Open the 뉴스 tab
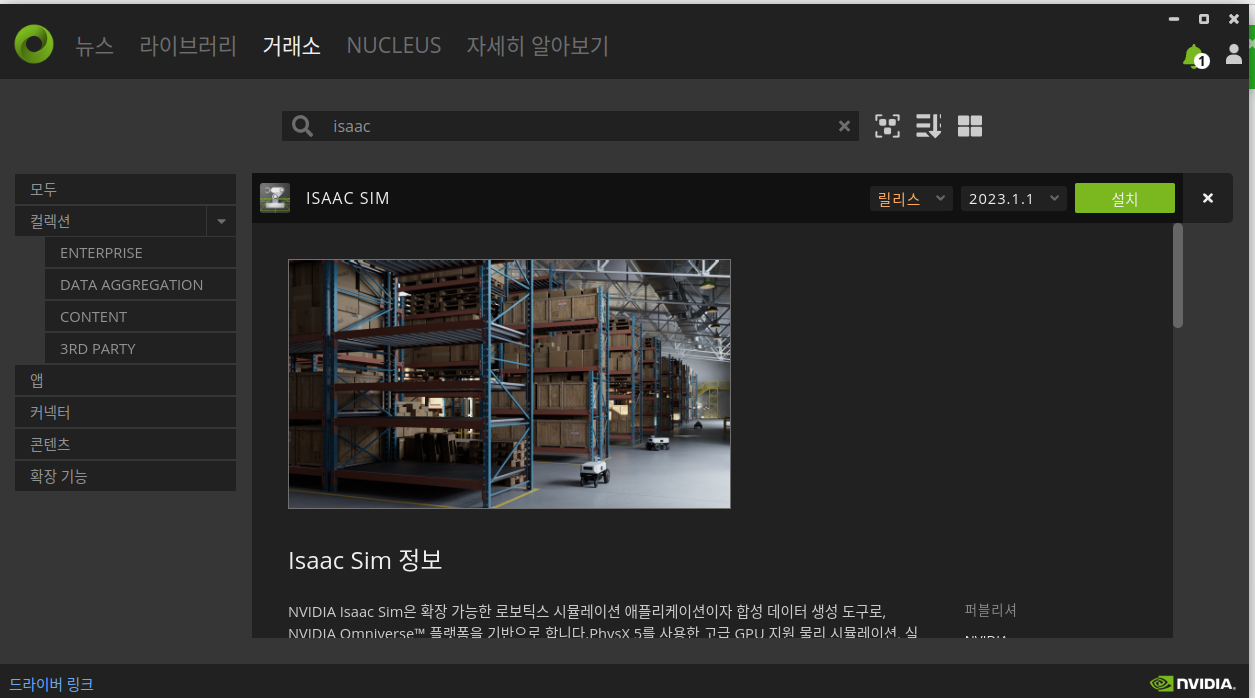Viewport: 1255px width, 698px height. (95, 46)
